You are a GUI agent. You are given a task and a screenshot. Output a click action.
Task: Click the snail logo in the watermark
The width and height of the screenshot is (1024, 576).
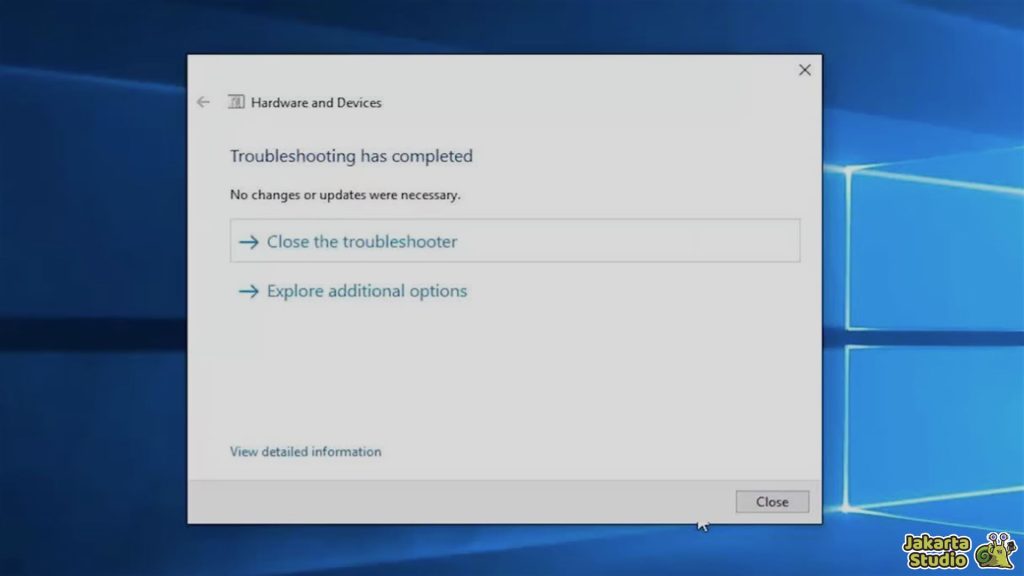tap(995, 548)
